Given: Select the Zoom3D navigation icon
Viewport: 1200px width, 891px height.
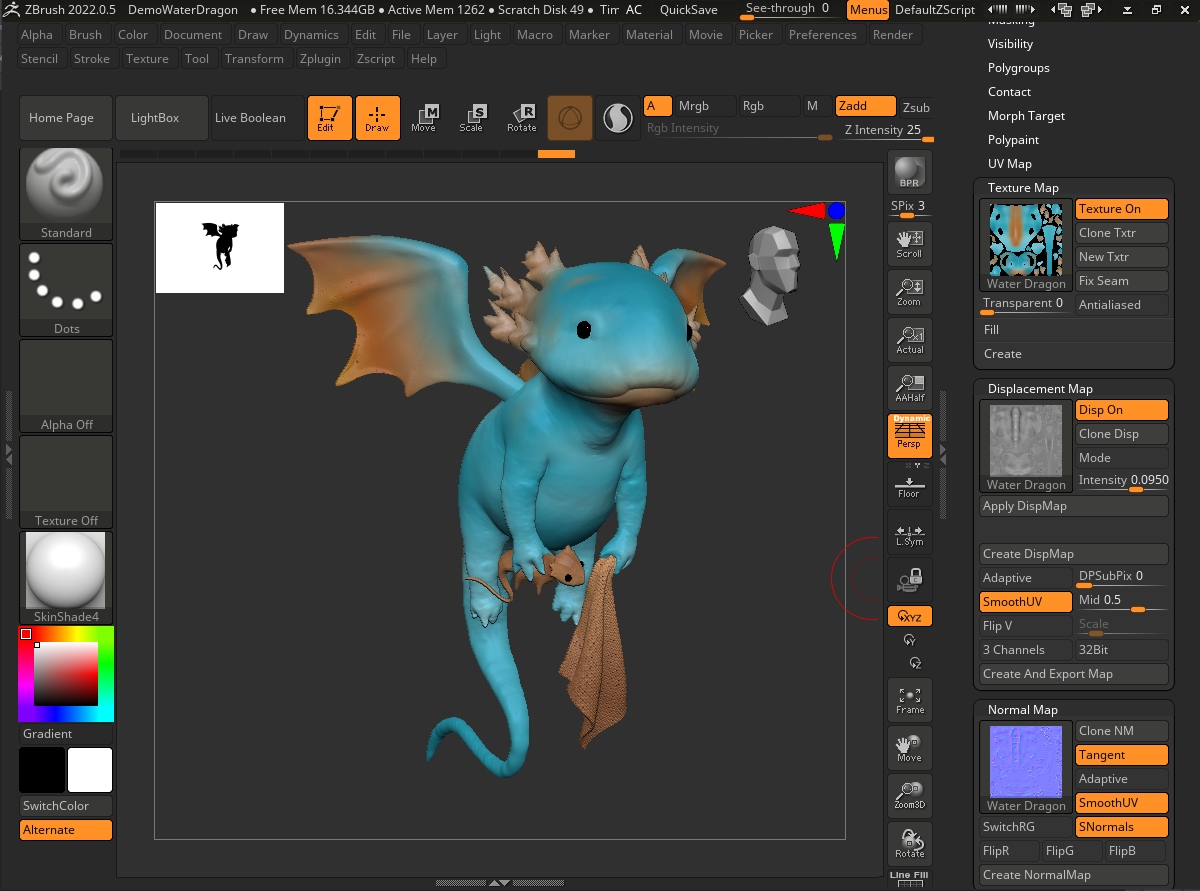Looking at the screenshot, I should (x=909, y=795).
